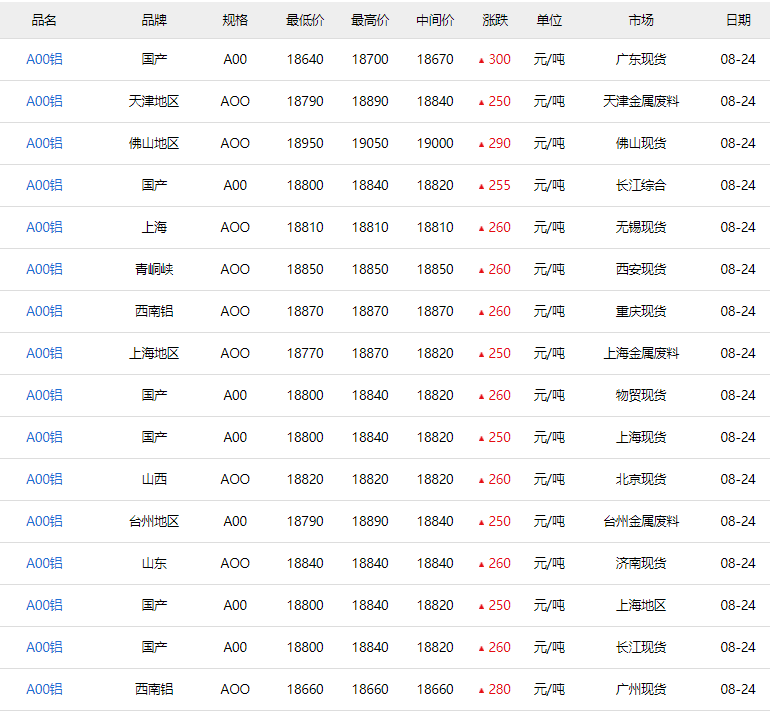
Task: Click the 品名 column header
Action: point(44,20)
